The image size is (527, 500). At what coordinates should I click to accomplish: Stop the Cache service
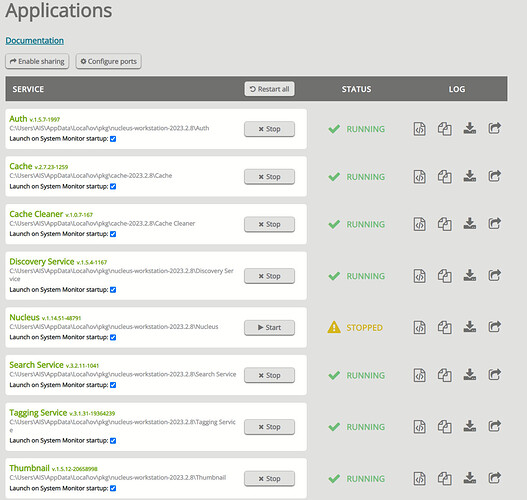click(270, 177)
